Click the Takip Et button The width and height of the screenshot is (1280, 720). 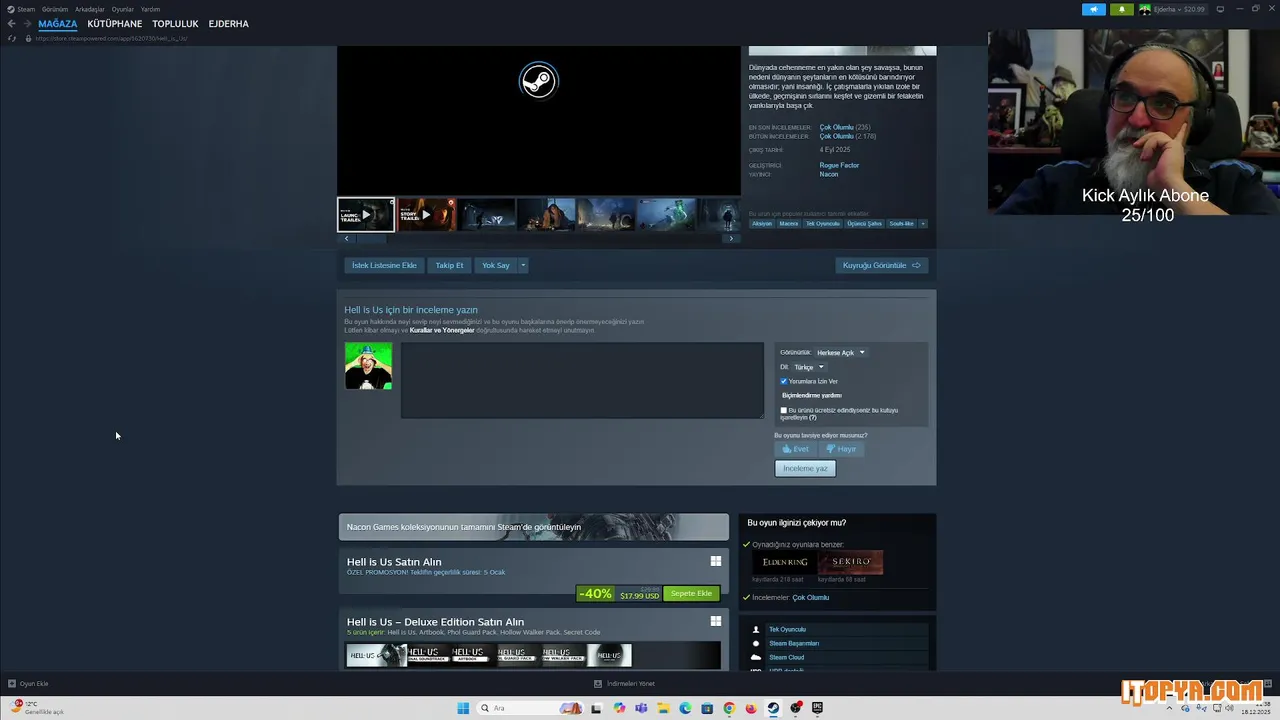tap(449, 265)
